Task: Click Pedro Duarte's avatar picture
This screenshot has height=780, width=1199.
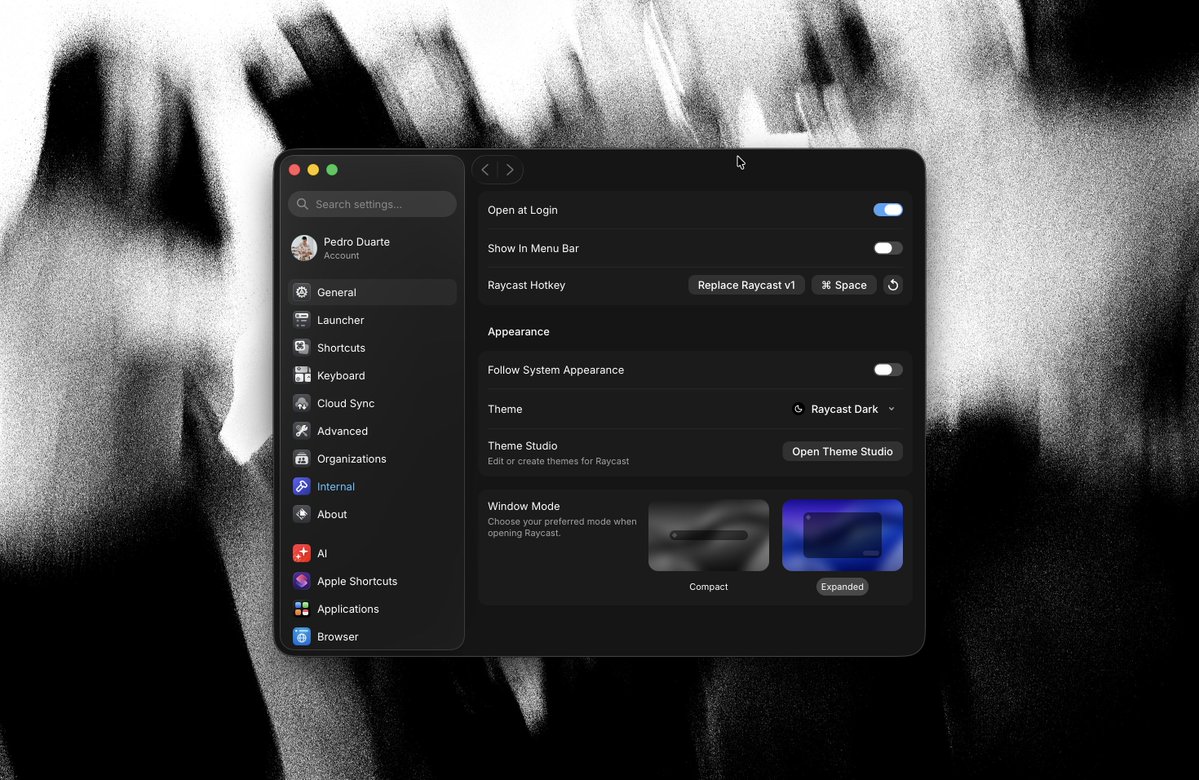Action: (304, 248)
